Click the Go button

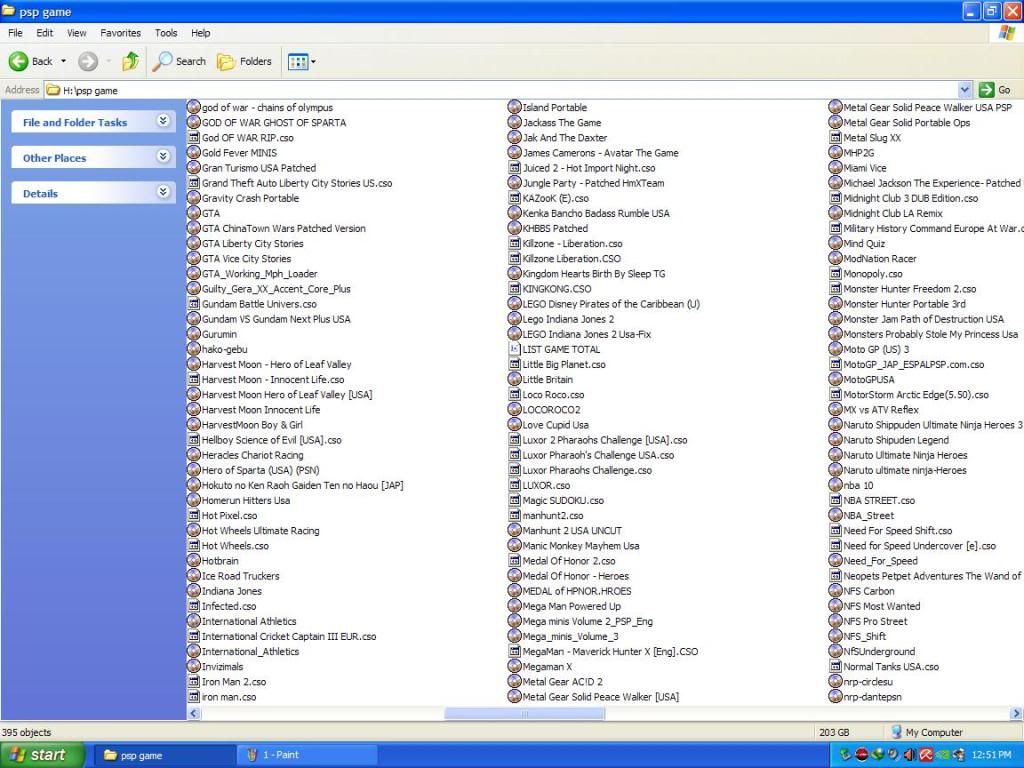pos(996,90)
